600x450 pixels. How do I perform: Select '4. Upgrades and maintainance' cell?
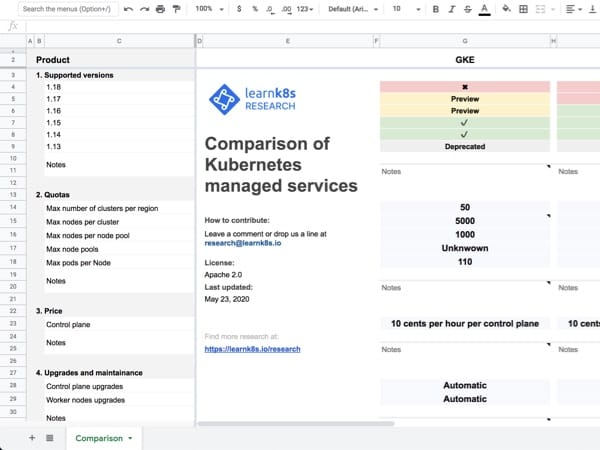pos(89,373)
